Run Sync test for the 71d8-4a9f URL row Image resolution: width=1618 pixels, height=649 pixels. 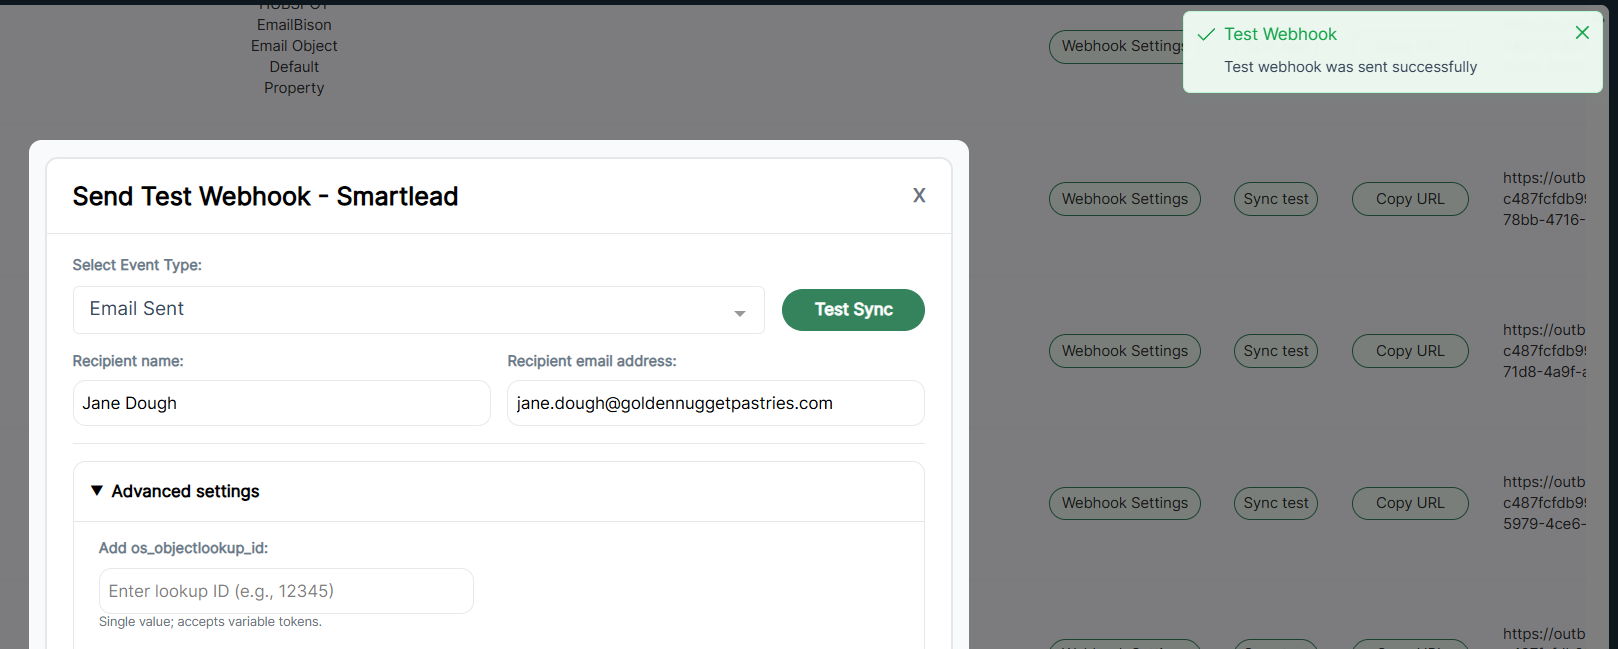click(1275, 351)
